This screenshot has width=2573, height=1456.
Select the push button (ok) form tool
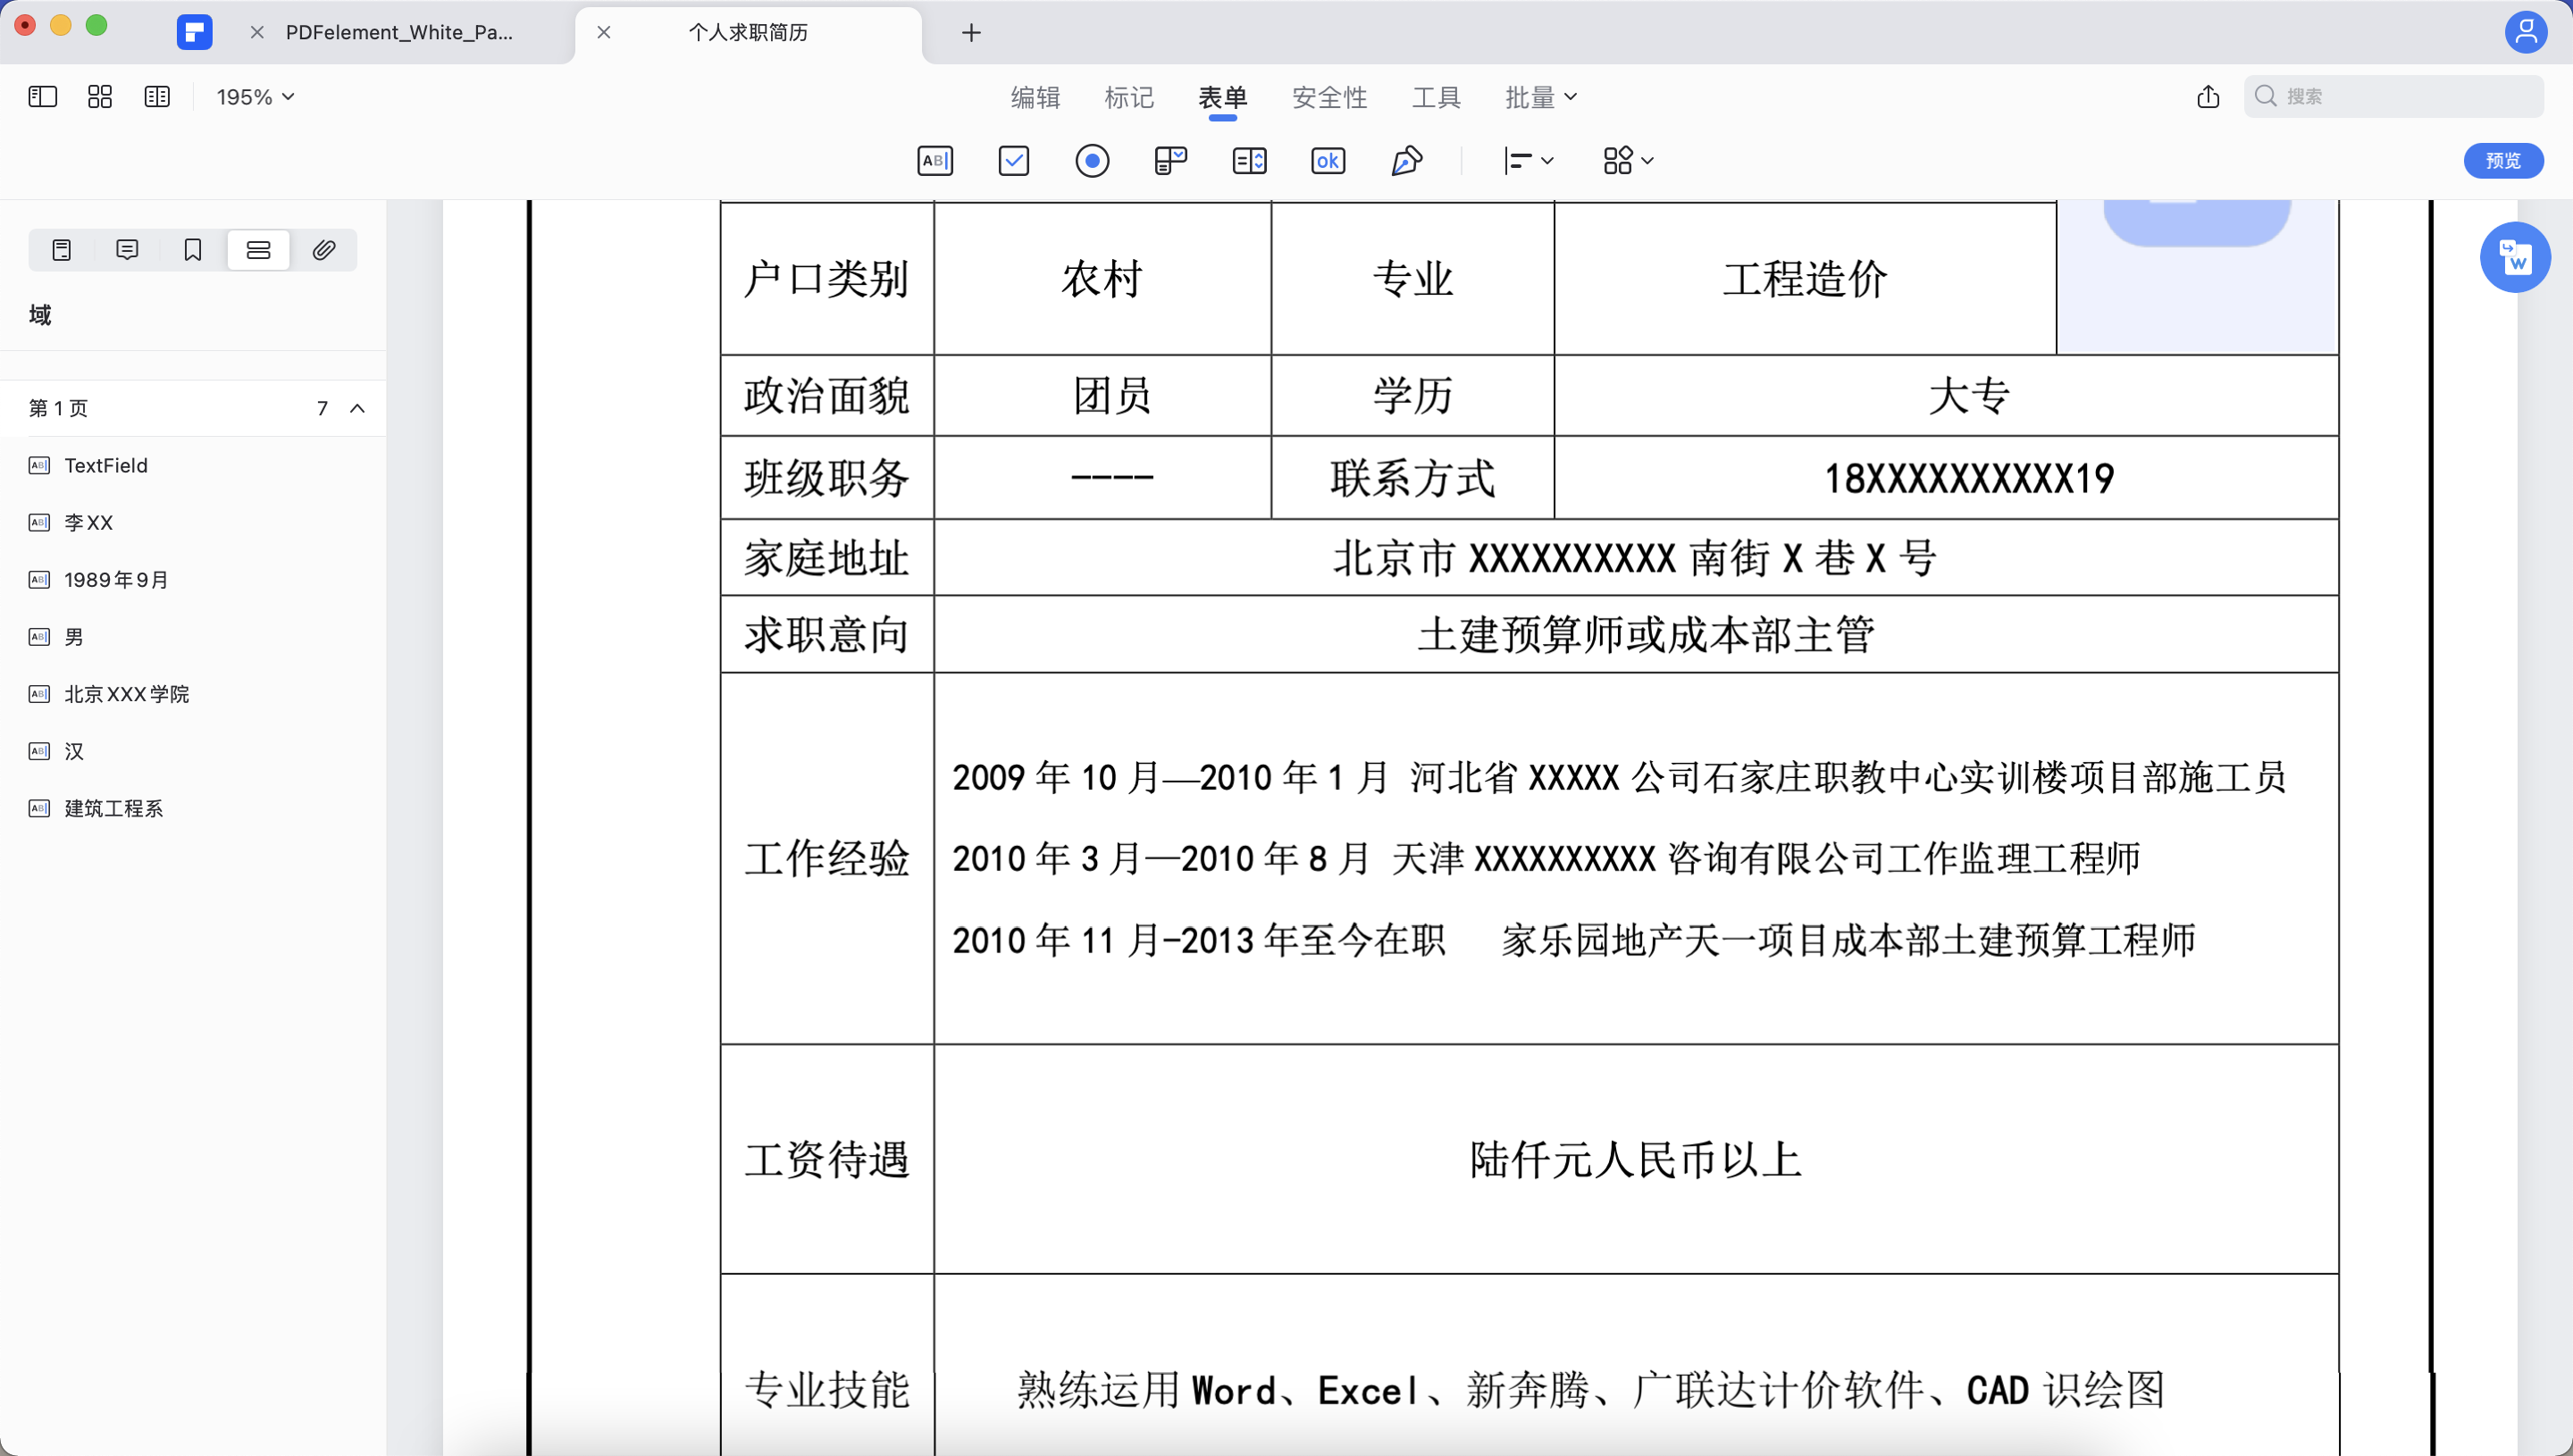click(1327, 160)
